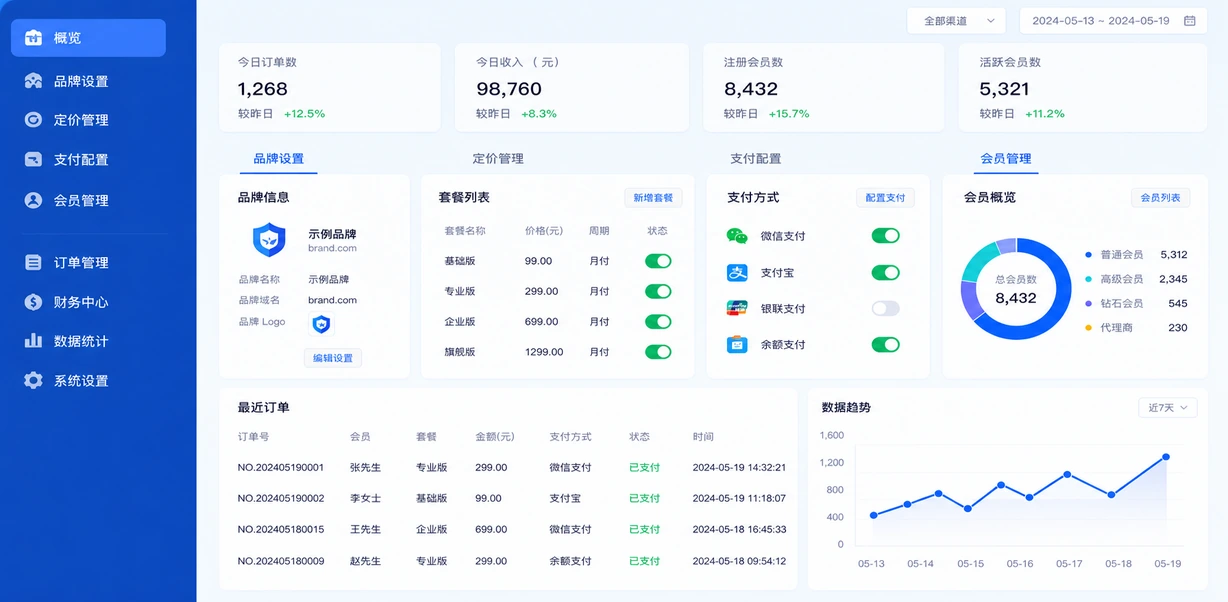
Task: Disable the 旗舰版 plan status switch
Action: [658, 352]
